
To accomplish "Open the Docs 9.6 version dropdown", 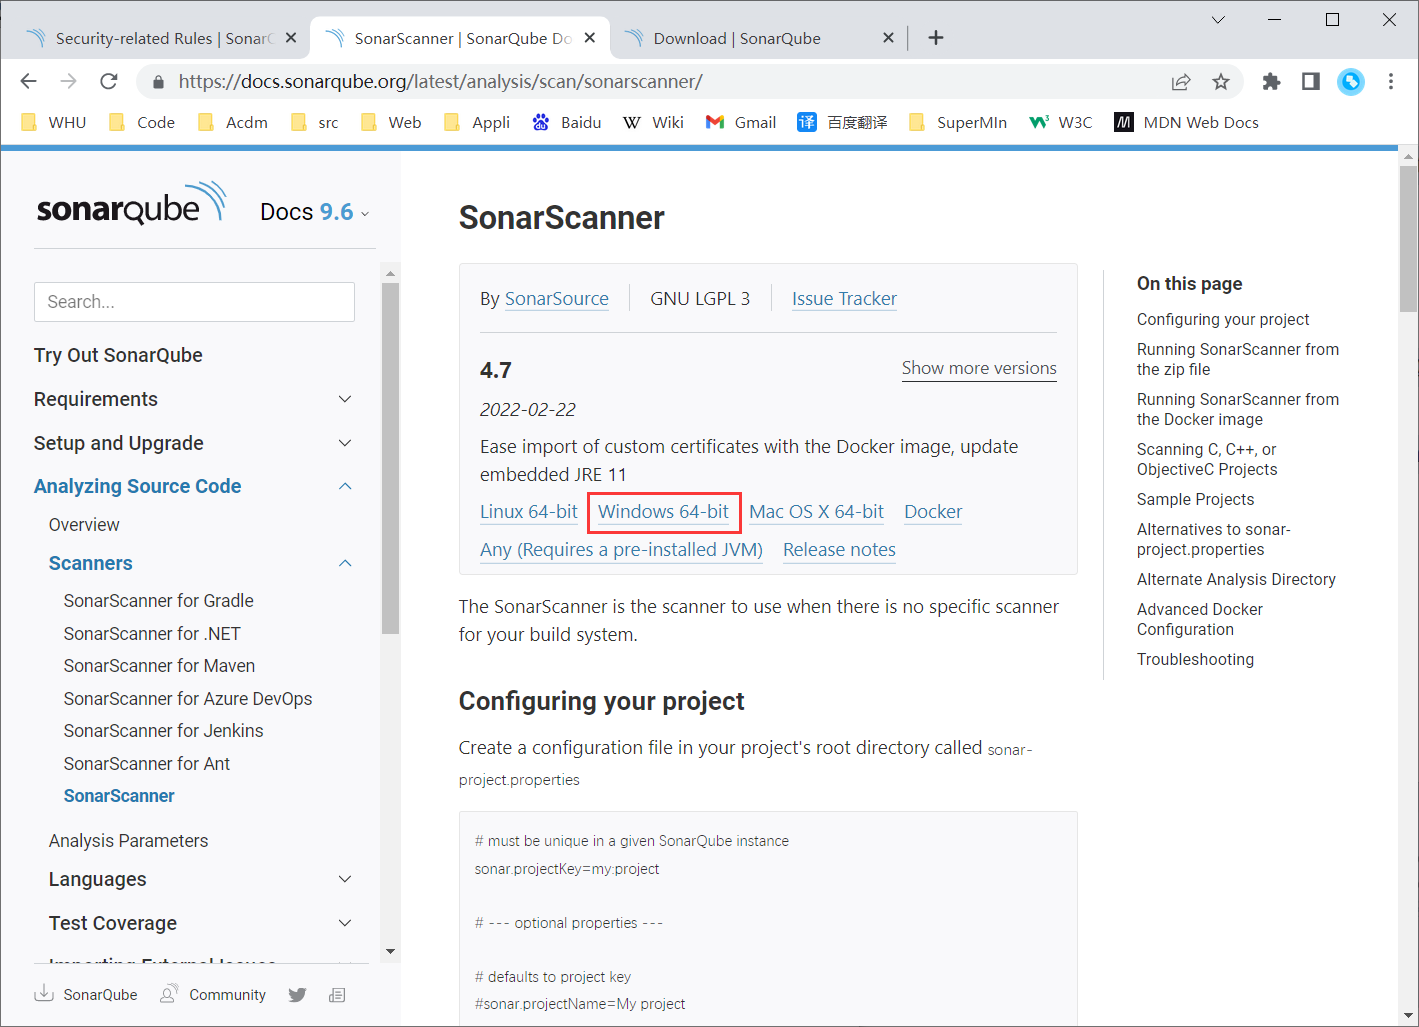I will 315,212.
